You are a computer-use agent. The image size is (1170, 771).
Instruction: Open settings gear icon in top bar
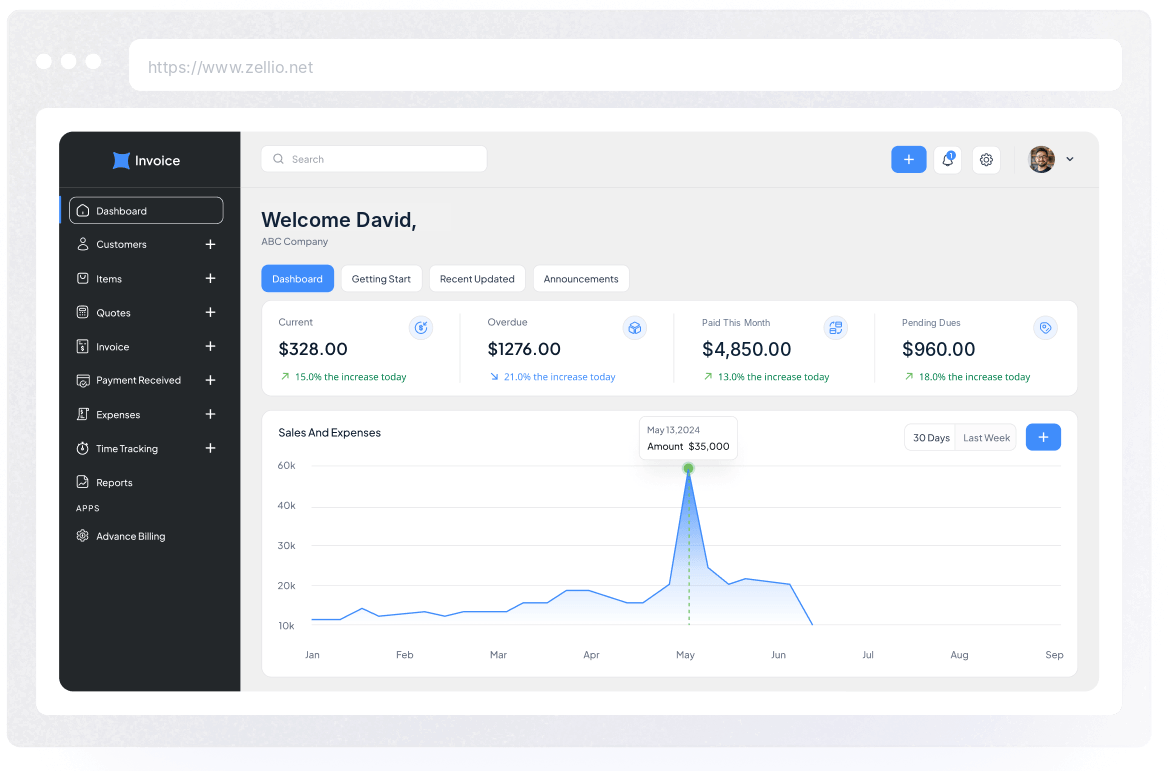(986, 160)
